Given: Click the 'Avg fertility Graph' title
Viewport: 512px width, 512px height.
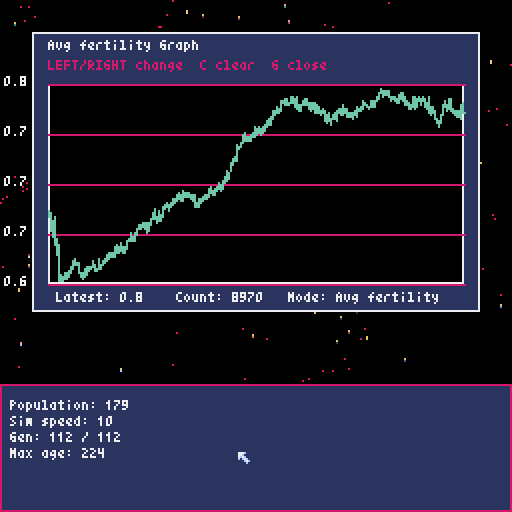Looking at the screenshot, I should 123,46.
